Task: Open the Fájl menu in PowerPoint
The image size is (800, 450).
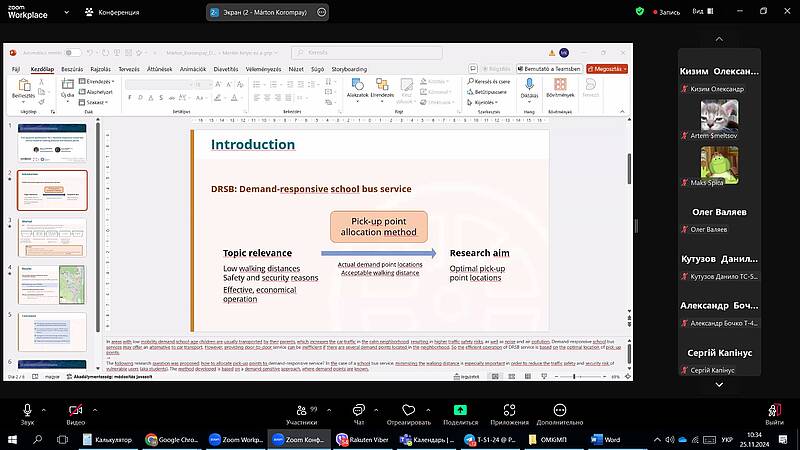Action: point(16,69)
